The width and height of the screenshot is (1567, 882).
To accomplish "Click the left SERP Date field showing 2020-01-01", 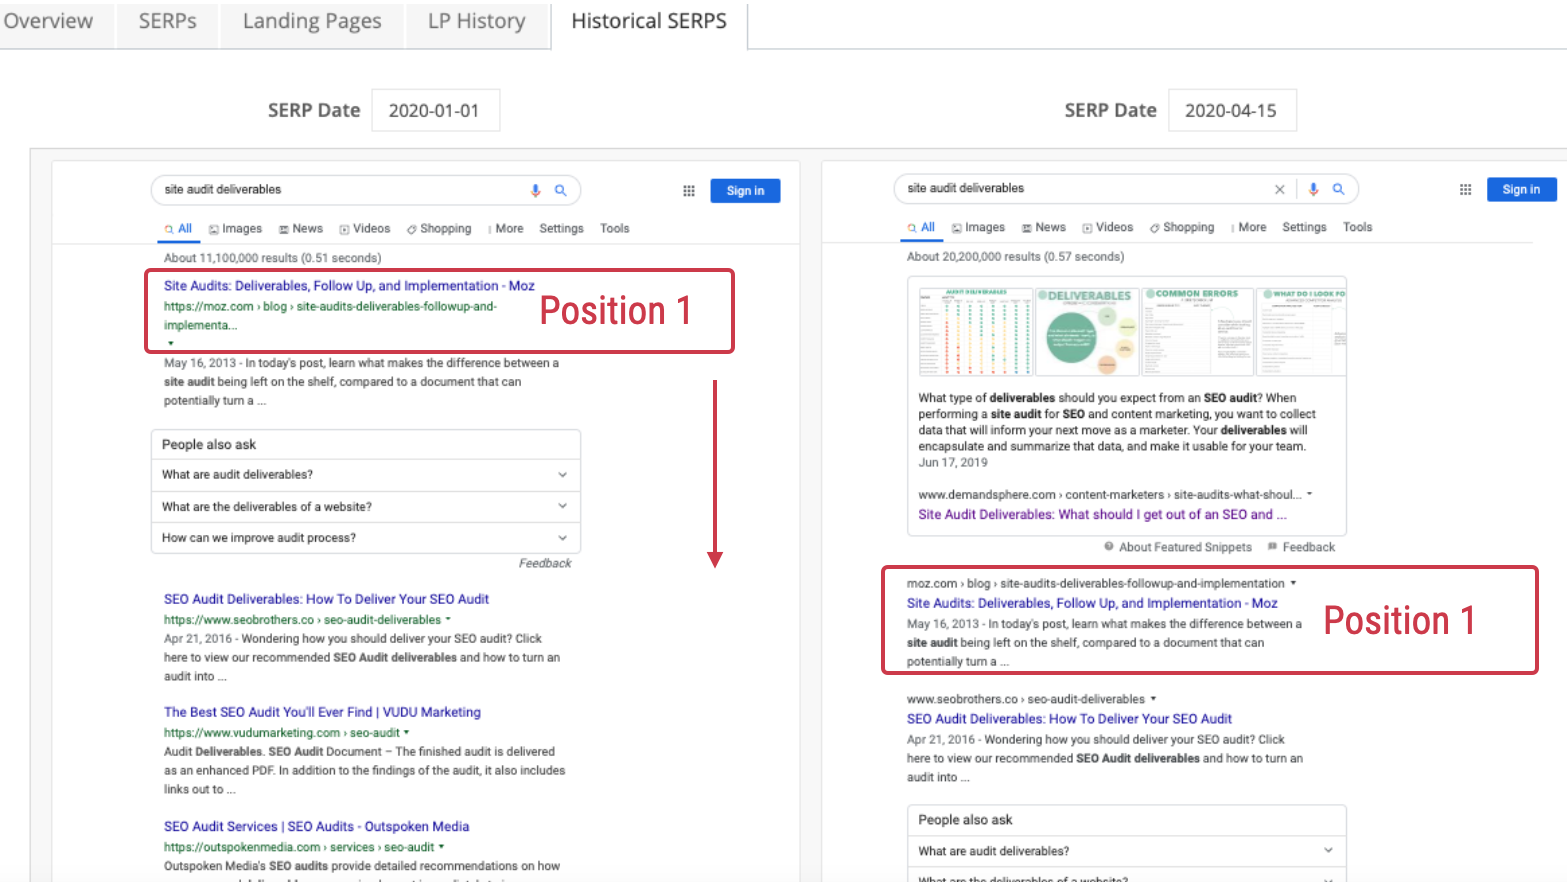I will 435,110.
